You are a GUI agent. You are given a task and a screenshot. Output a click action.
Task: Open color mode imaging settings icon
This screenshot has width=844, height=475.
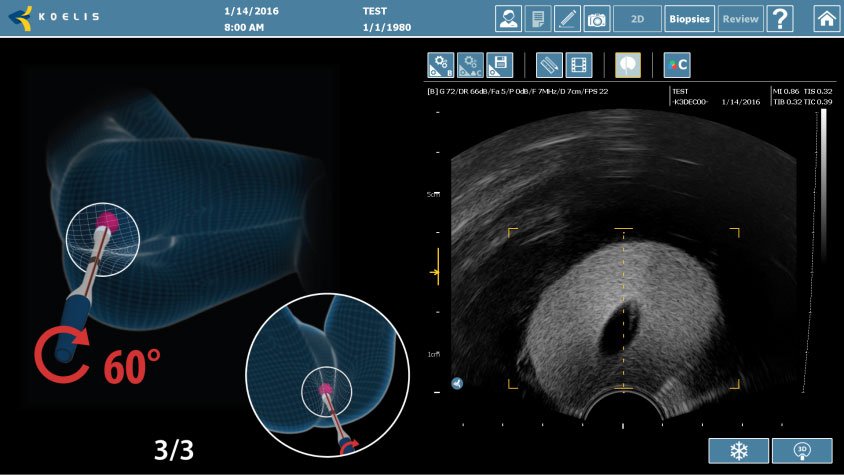click(470, 65)
